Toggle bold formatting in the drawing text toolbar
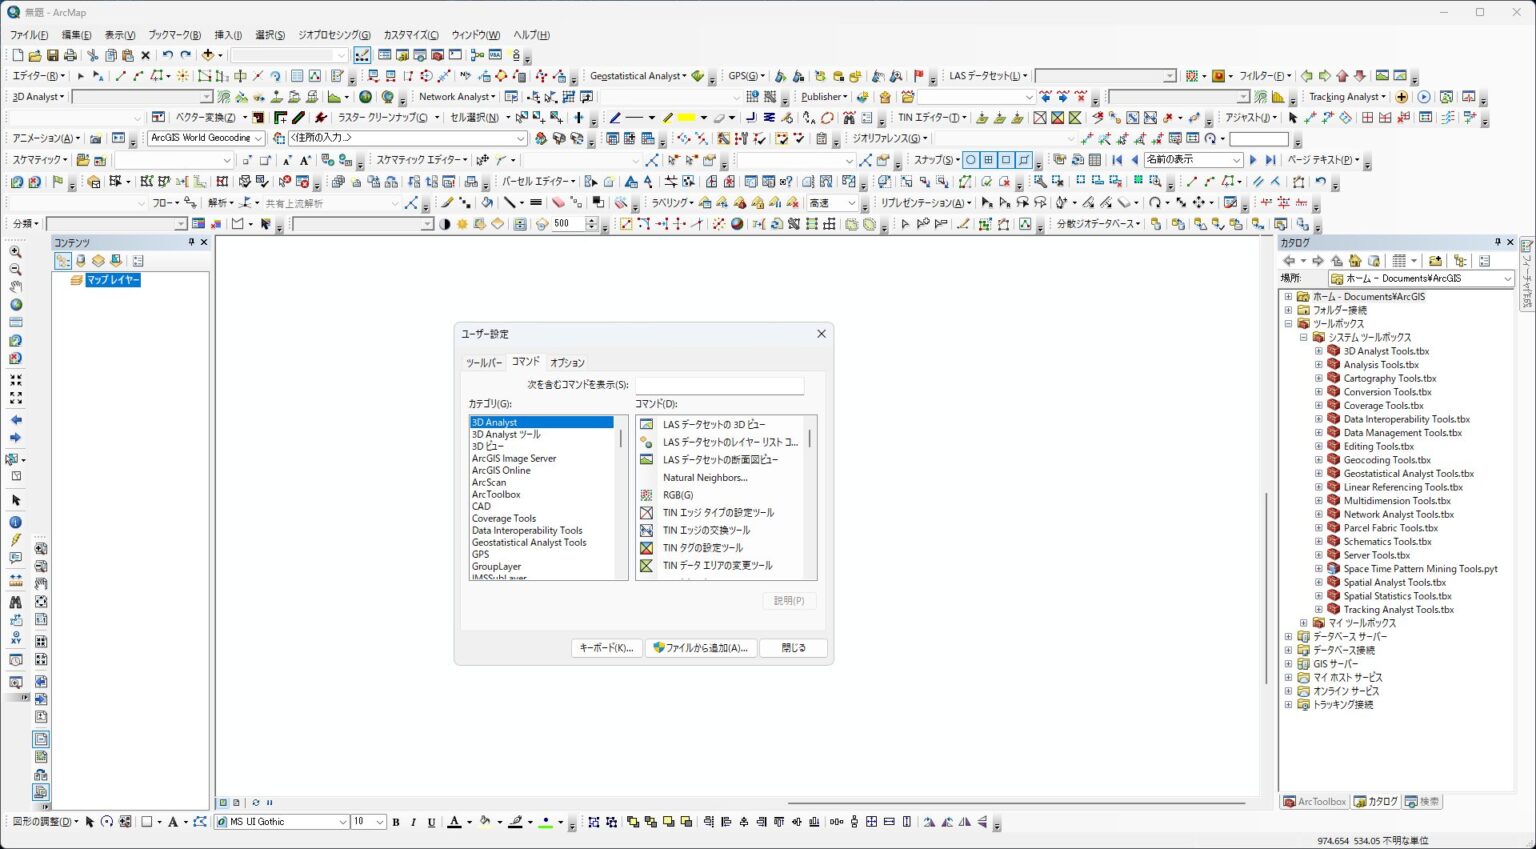Screen dimensions: 1536x849 (x=396, y=822)
